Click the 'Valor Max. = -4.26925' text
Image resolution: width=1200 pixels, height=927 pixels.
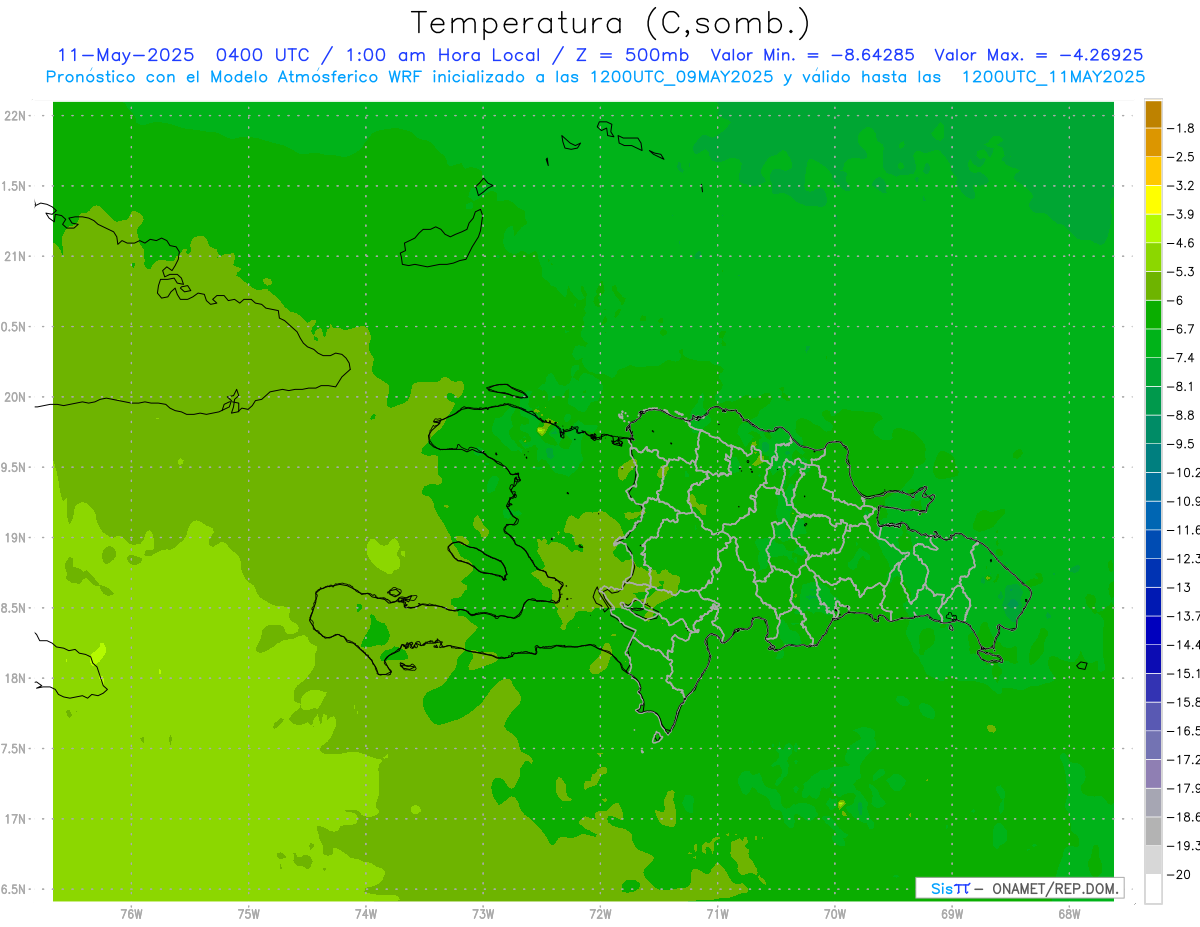click(1038, 55)
